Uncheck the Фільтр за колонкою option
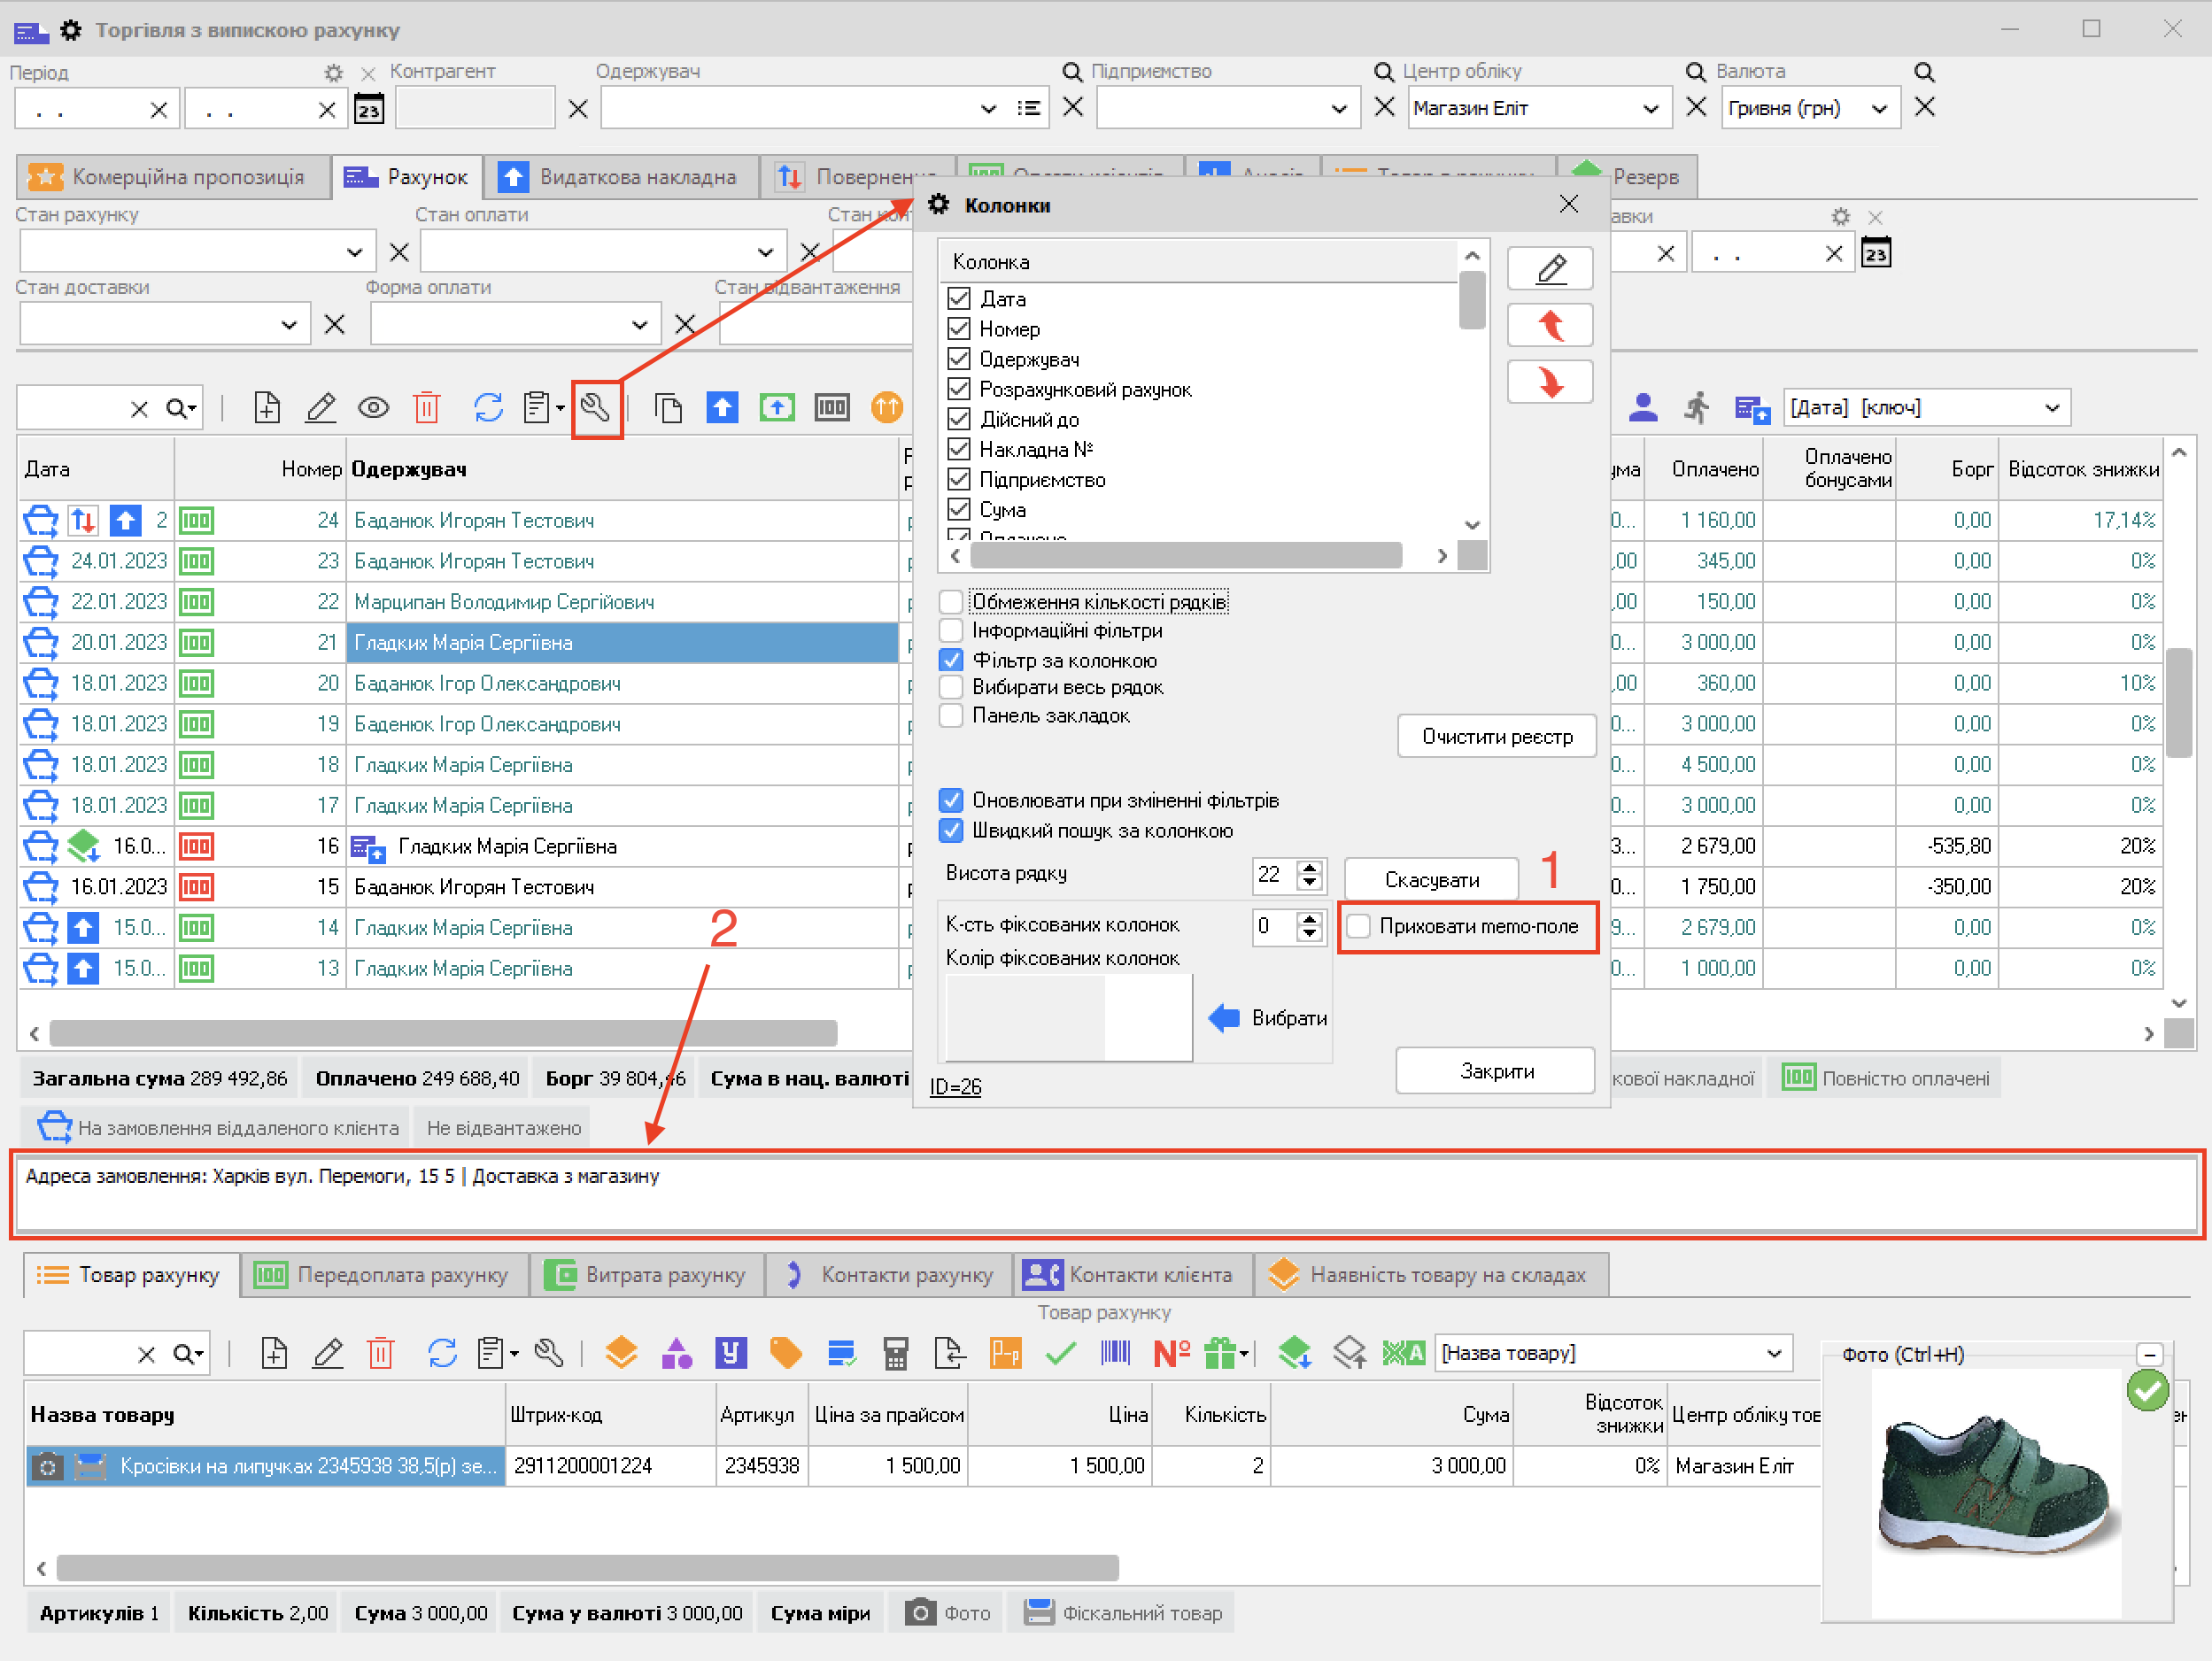This screenshot has height=1661, width=2212. 952,660
